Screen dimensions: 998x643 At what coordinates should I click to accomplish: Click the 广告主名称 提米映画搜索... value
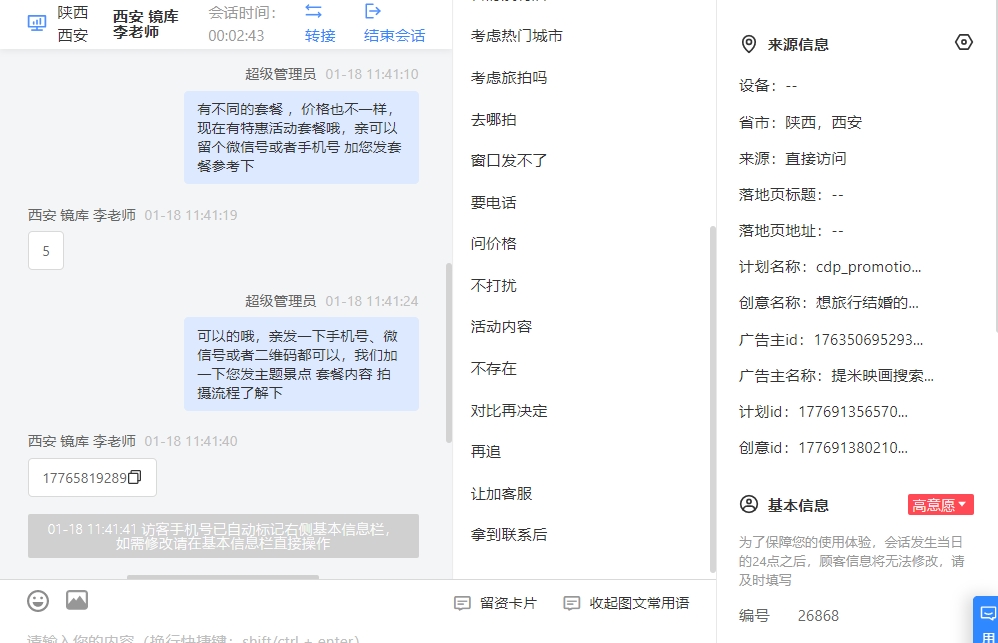(x=882, y=376)
